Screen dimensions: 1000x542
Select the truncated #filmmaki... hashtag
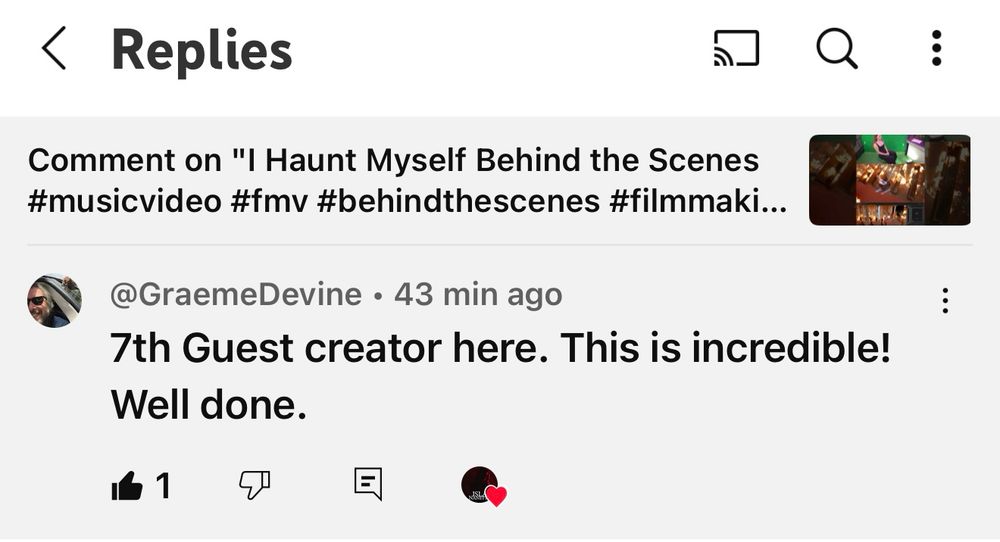(x=697, y=201)
